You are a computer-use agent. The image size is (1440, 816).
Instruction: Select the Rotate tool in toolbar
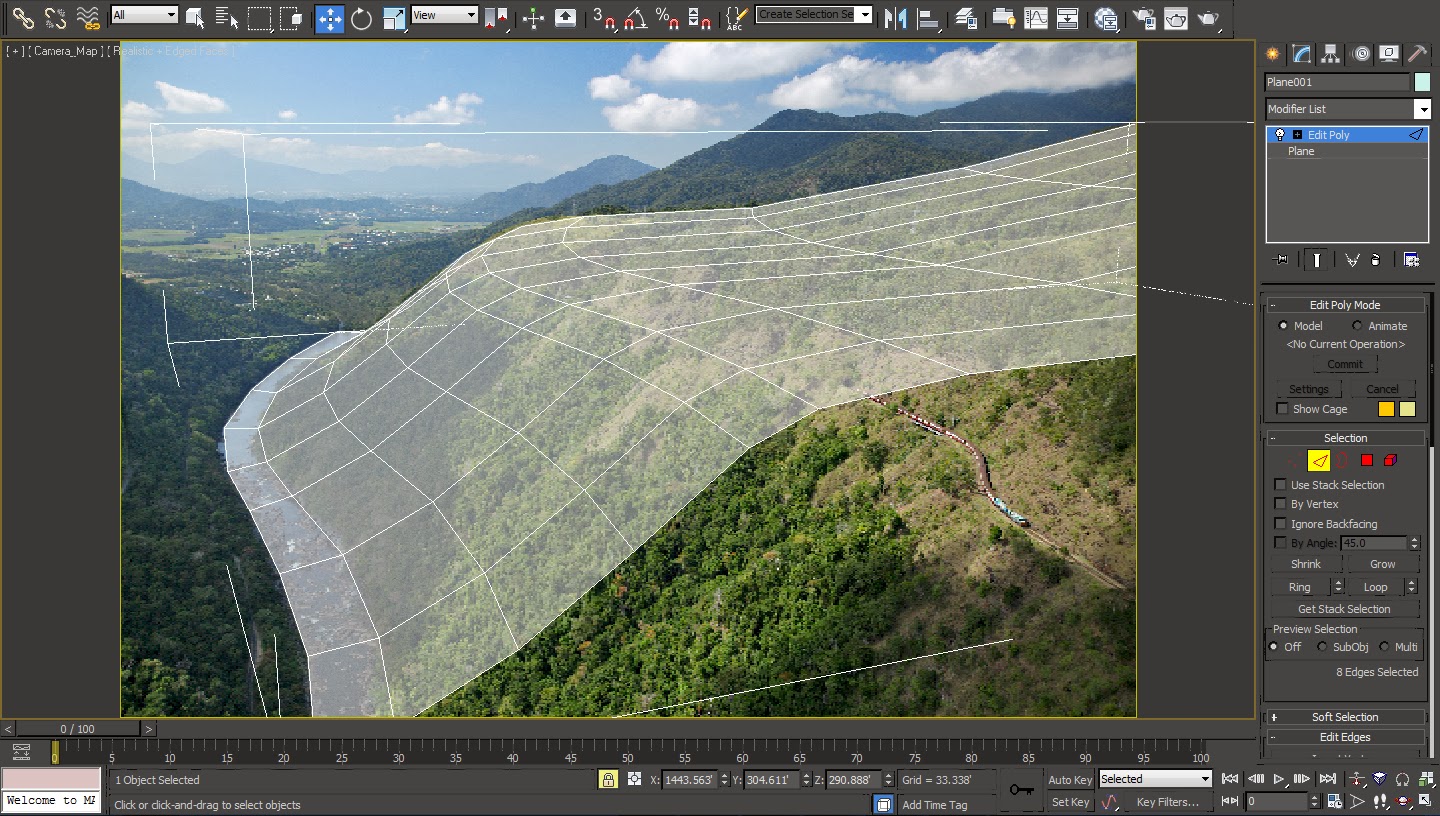click(x=361, y=18)
